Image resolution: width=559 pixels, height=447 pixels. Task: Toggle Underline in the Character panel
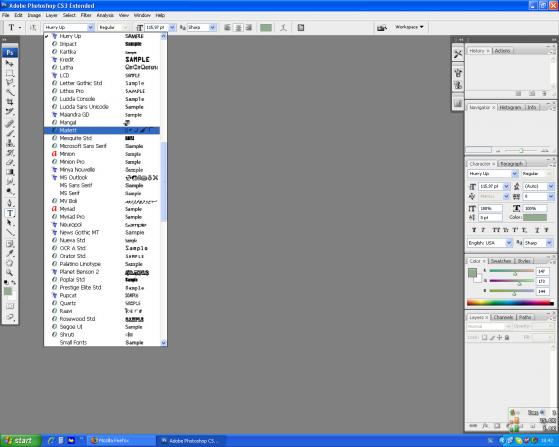[537, 230]
